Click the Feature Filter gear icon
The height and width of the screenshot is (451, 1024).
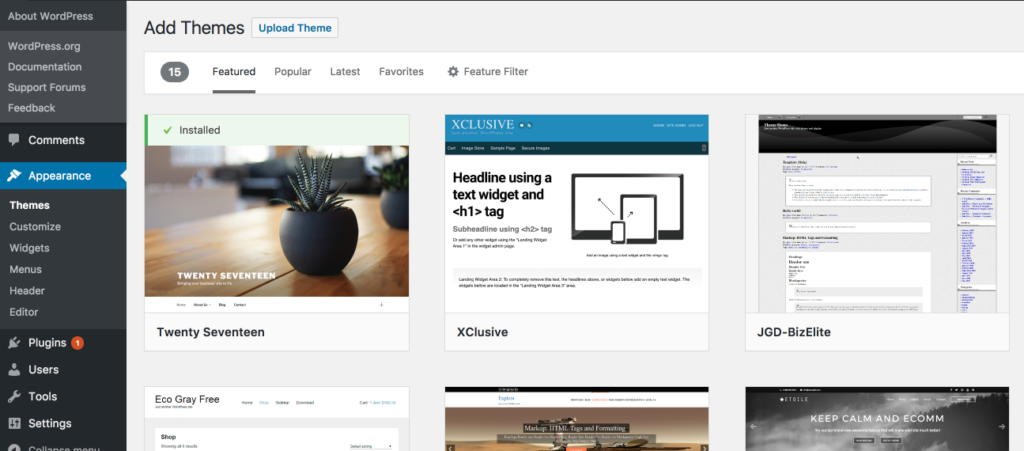click(453, 72)
